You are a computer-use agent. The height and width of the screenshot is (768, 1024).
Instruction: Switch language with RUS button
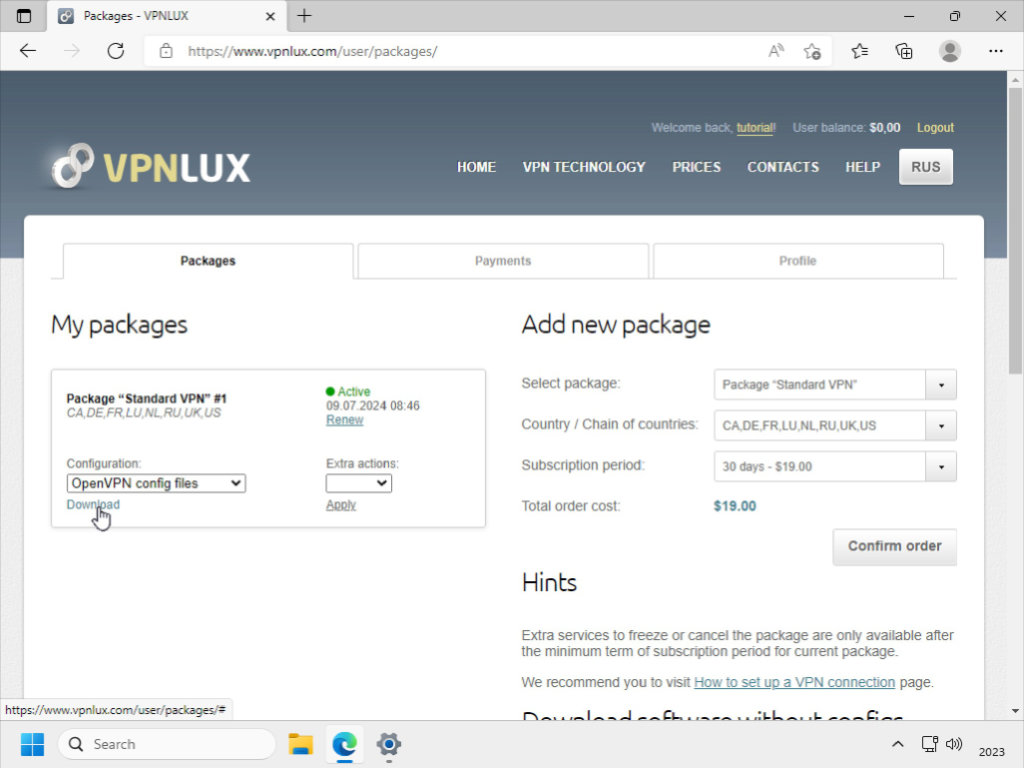[925, 167]
